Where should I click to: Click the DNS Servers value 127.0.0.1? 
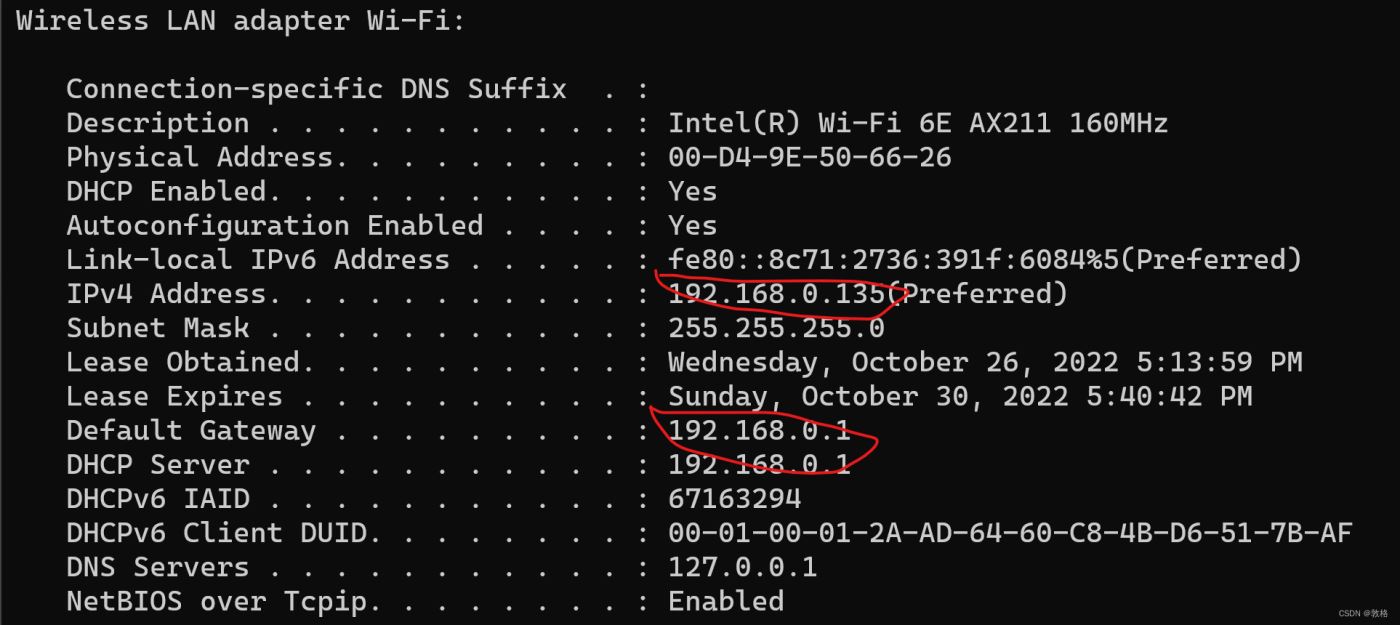click(742, 567)
